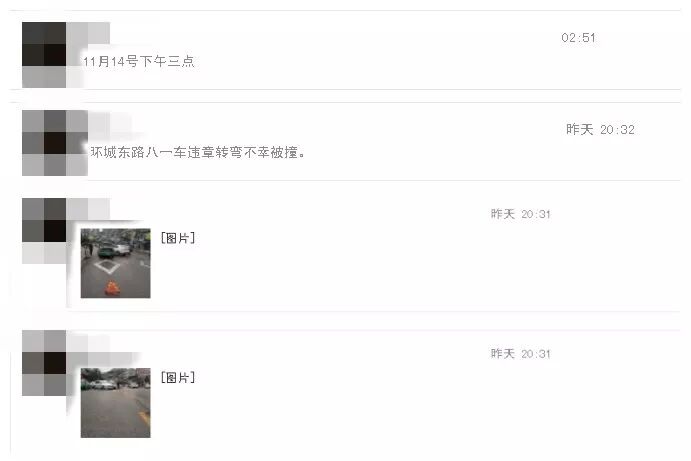Viewport: 691px width, 461px height.
Task: Open the avatar beside the last image message
Action: click(x=44, y=362)
